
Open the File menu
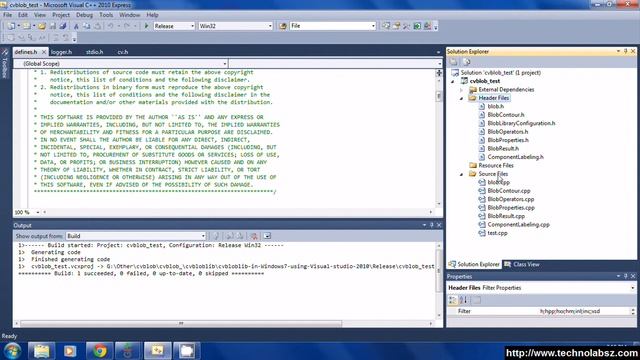coord(7,15)
